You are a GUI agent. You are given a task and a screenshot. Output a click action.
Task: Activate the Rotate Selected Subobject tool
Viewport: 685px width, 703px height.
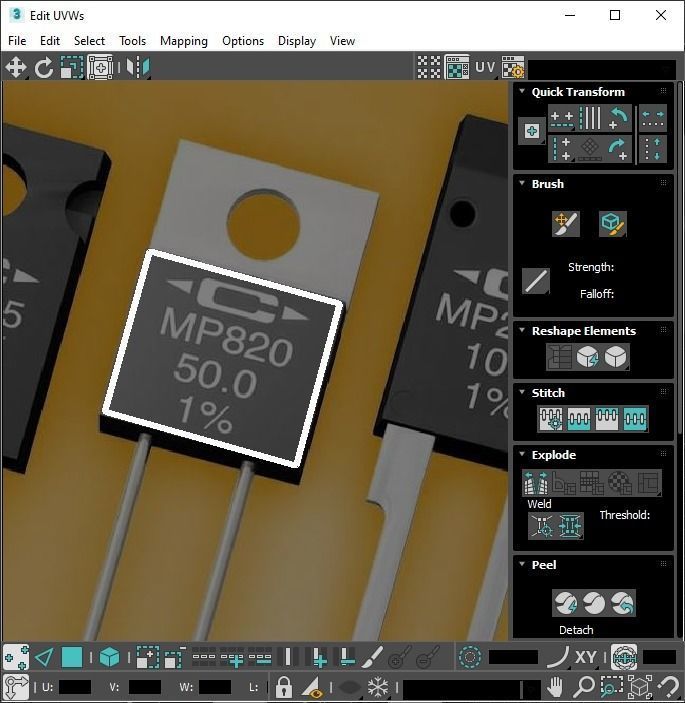tap(43, 67)
